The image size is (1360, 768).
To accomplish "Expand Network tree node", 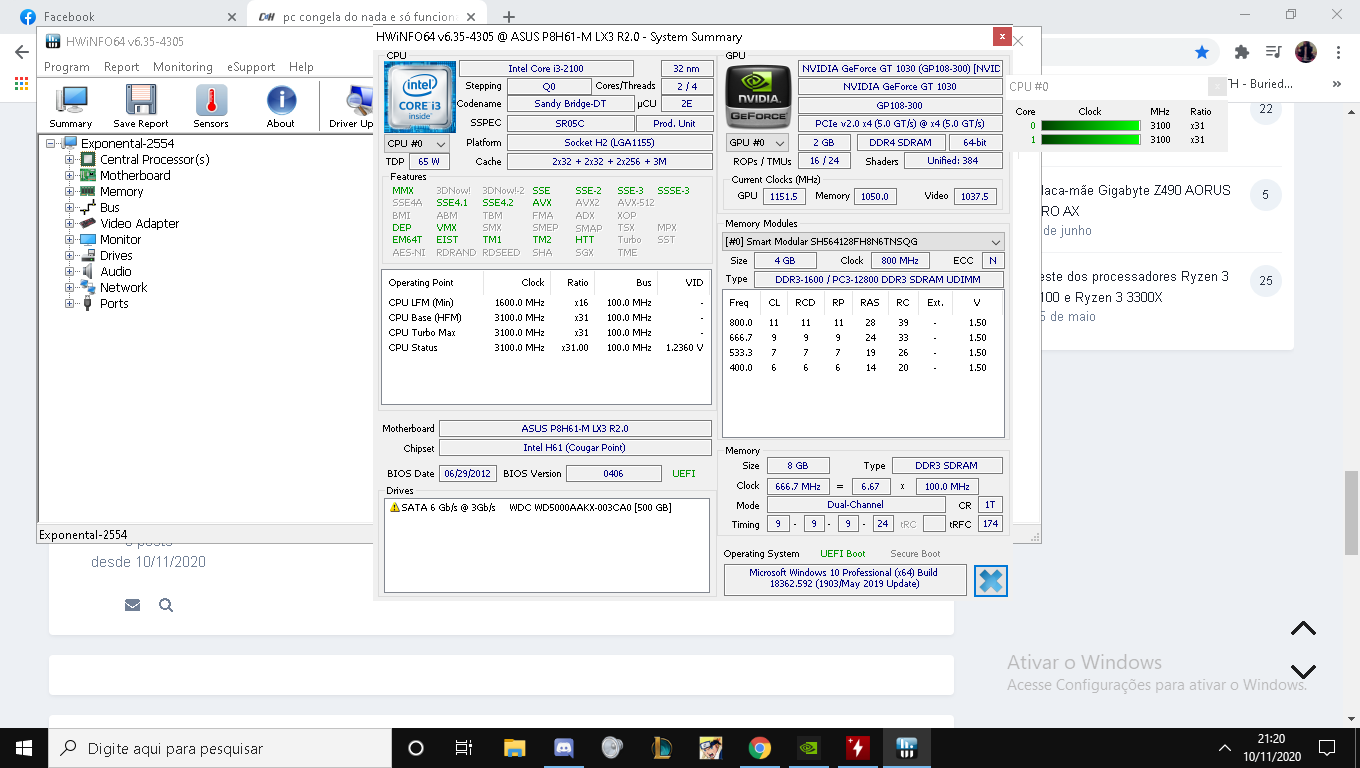I will (x=70, y=287).
